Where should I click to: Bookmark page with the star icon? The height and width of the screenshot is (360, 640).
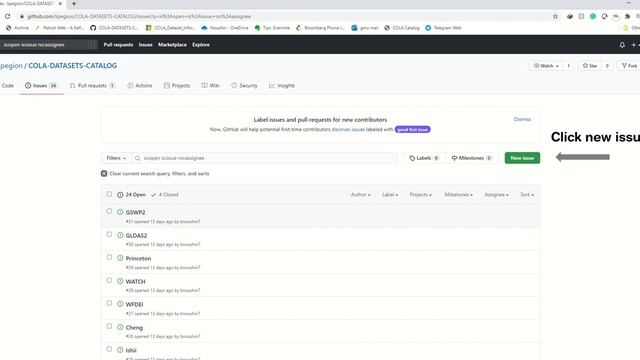pos(556,16)
